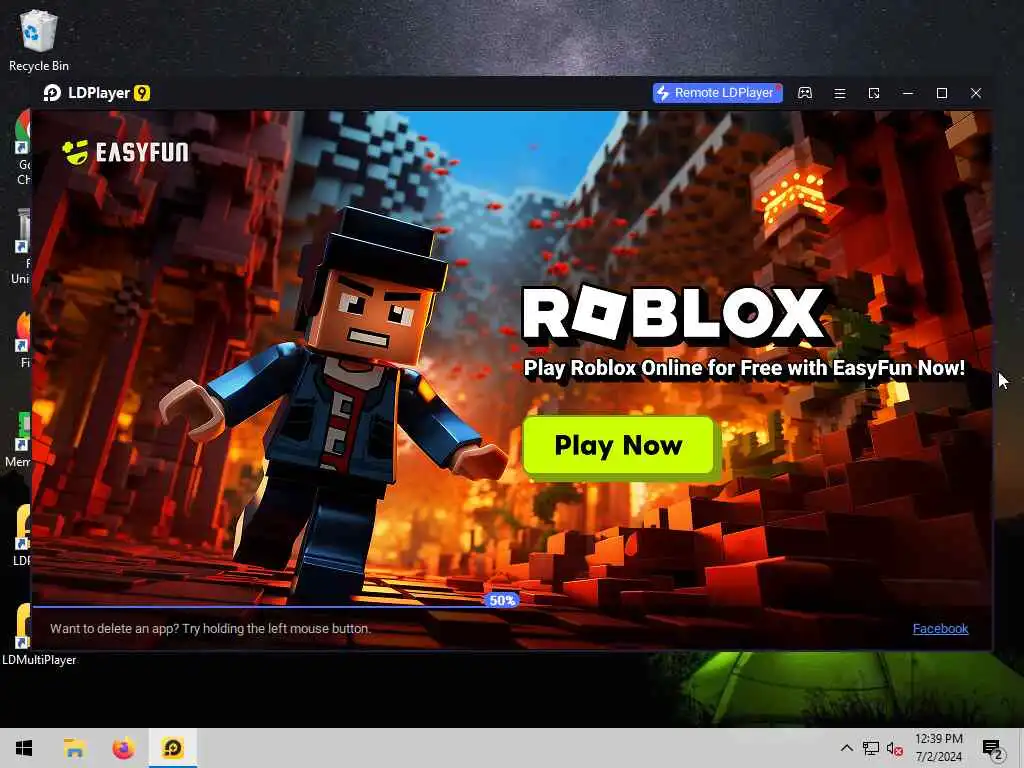Select the LDMultiPlayer desktop shortcut
Image resolution: width=1024 pixels, height=768 pixels.
(x=21, y=632)
